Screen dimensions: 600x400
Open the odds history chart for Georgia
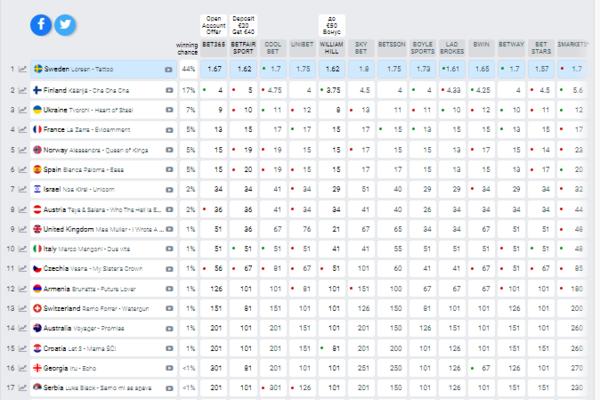point(23,368)
